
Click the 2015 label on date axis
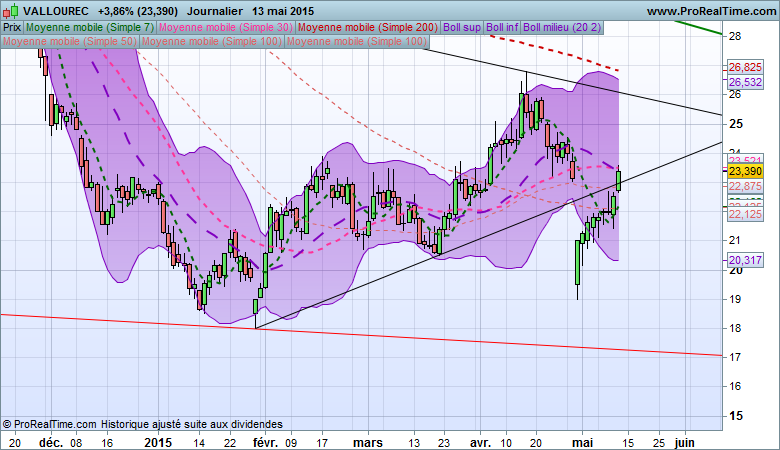tap(158, 443)
